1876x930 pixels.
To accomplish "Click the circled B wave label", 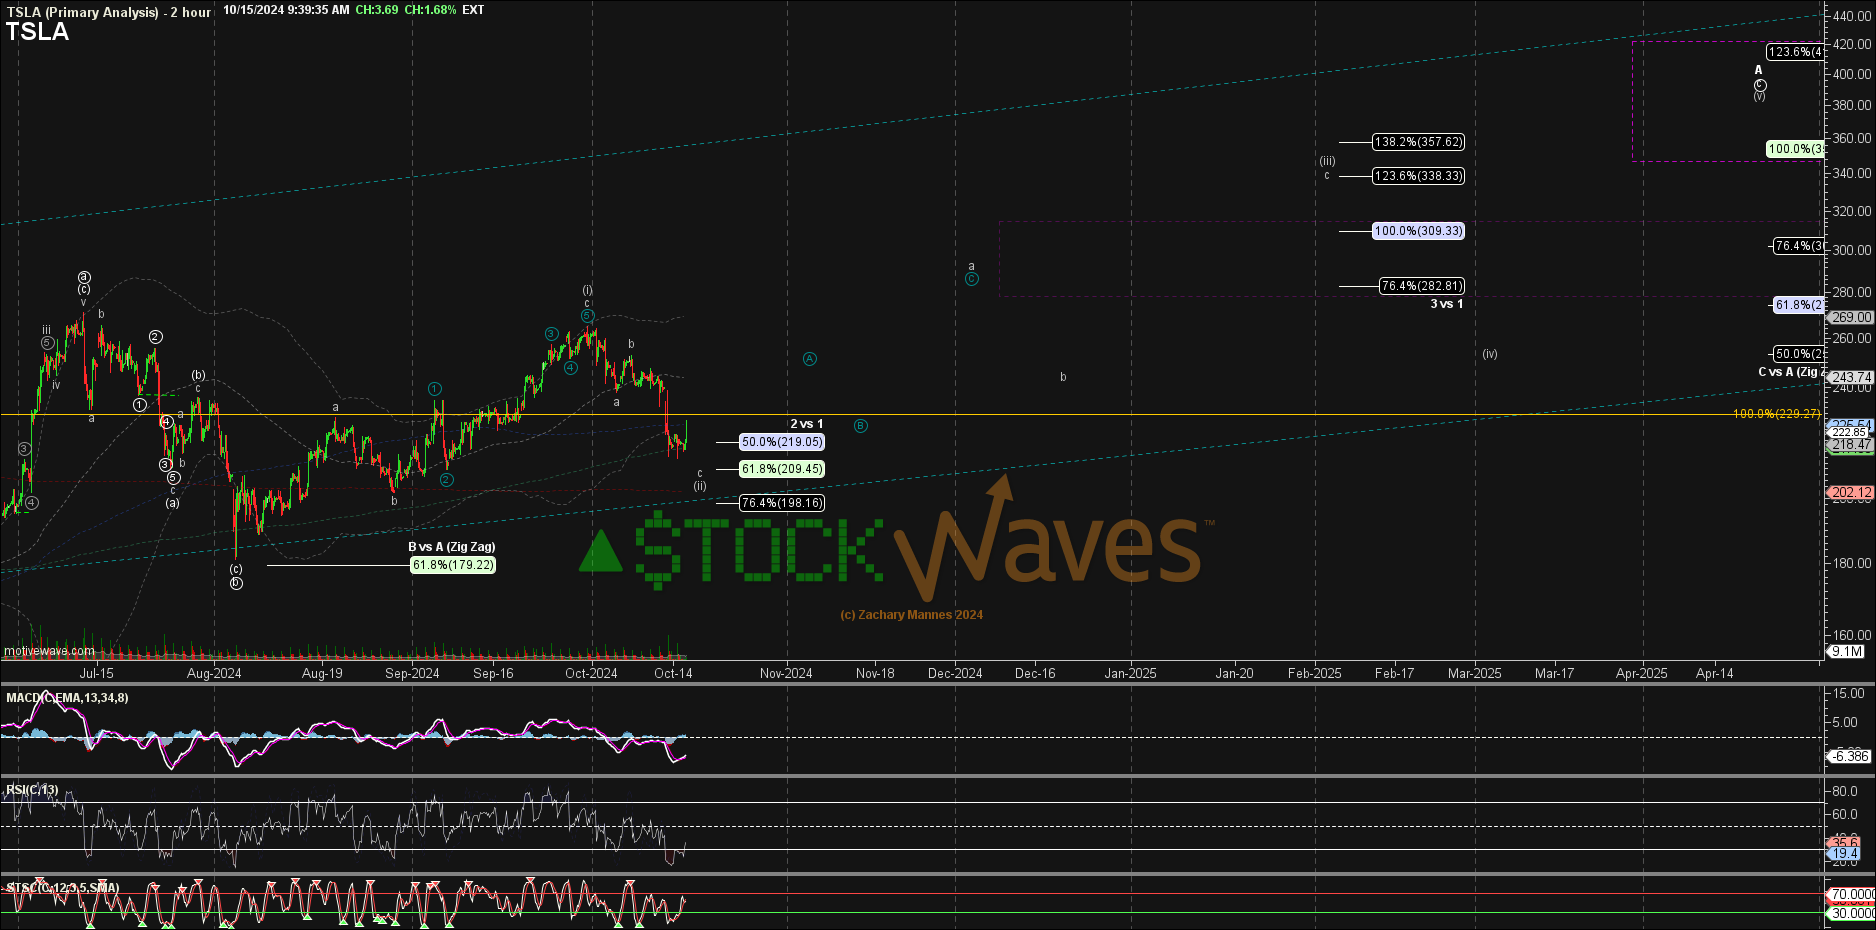I will coord(861,426).
